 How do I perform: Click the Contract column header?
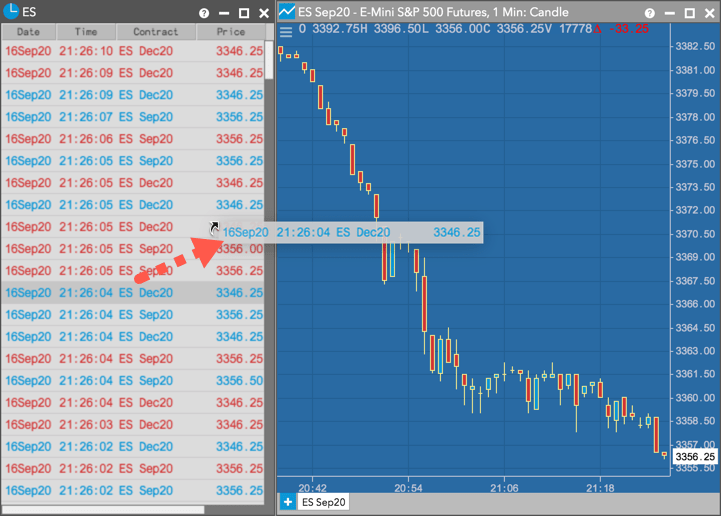click(x=156, y=32)
